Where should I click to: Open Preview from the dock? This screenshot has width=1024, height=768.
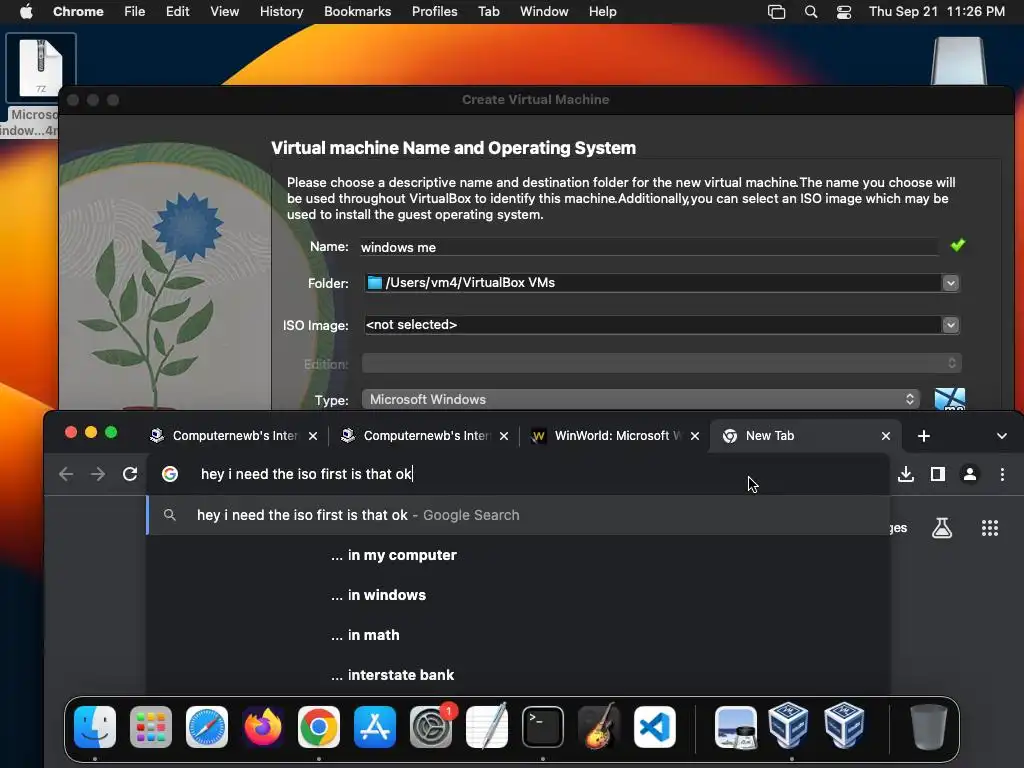[x=736, y=727]
